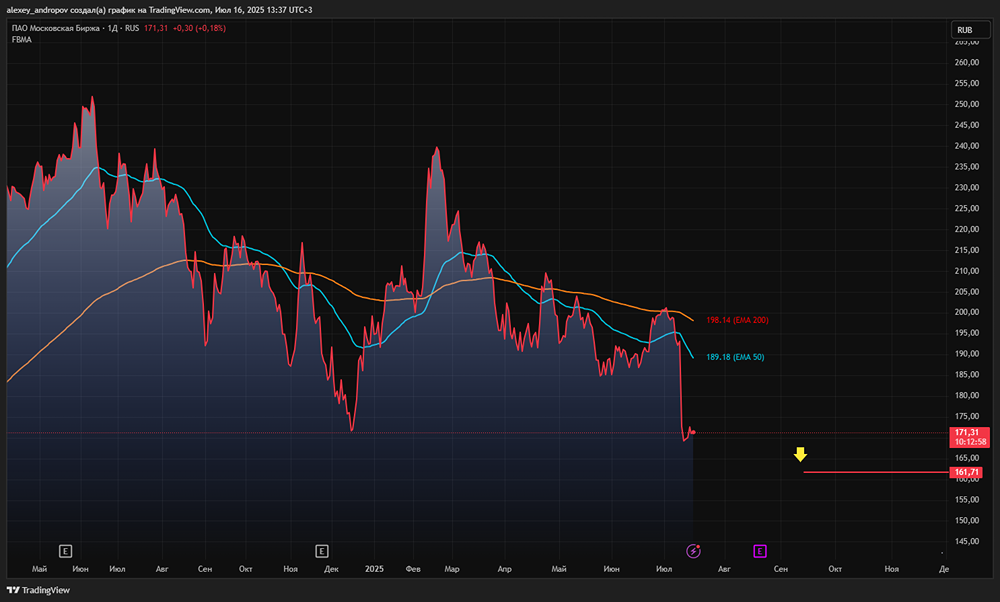This screenshot has width=1000, height=602.
Task: Click the 2025 year label on time axis
Action: (x=374, y=568)
